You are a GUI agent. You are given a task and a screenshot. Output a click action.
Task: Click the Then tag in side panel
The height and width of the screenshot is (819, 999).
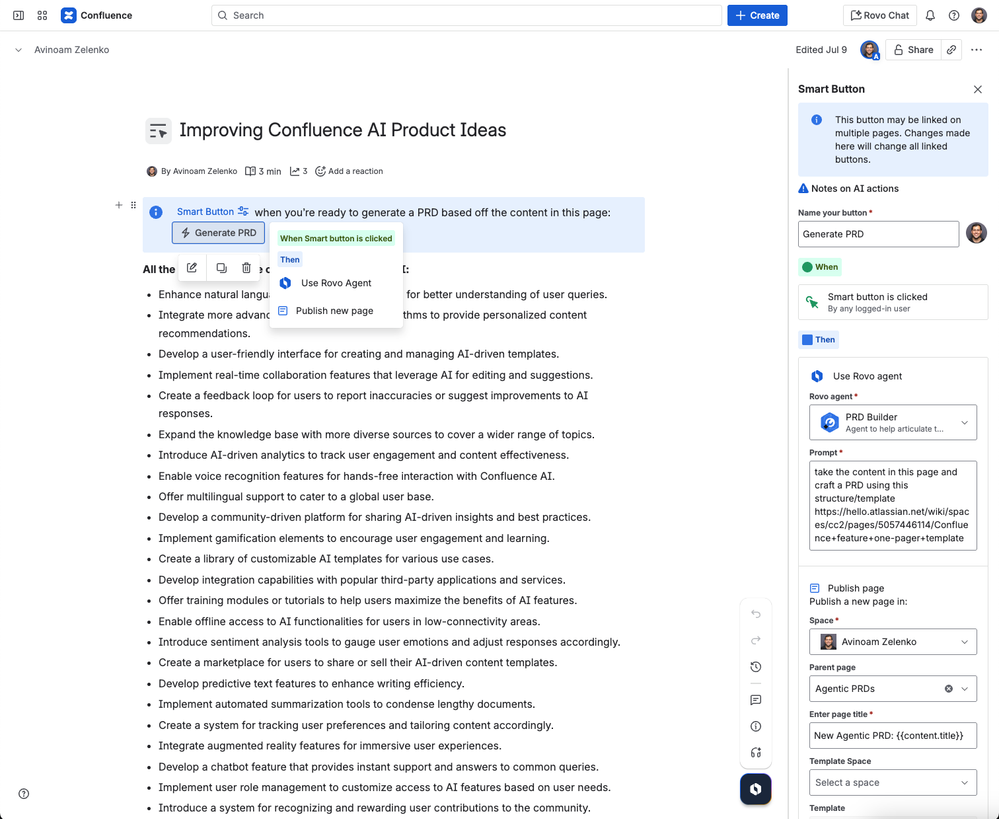(x=818, y=340)
